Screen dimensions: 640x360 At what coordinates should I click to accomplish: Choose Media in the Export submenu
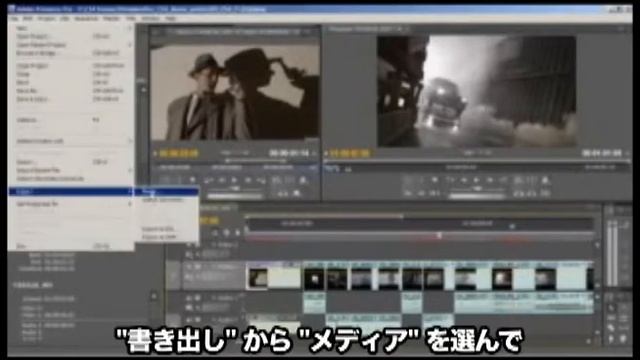[x=166, y=191]
